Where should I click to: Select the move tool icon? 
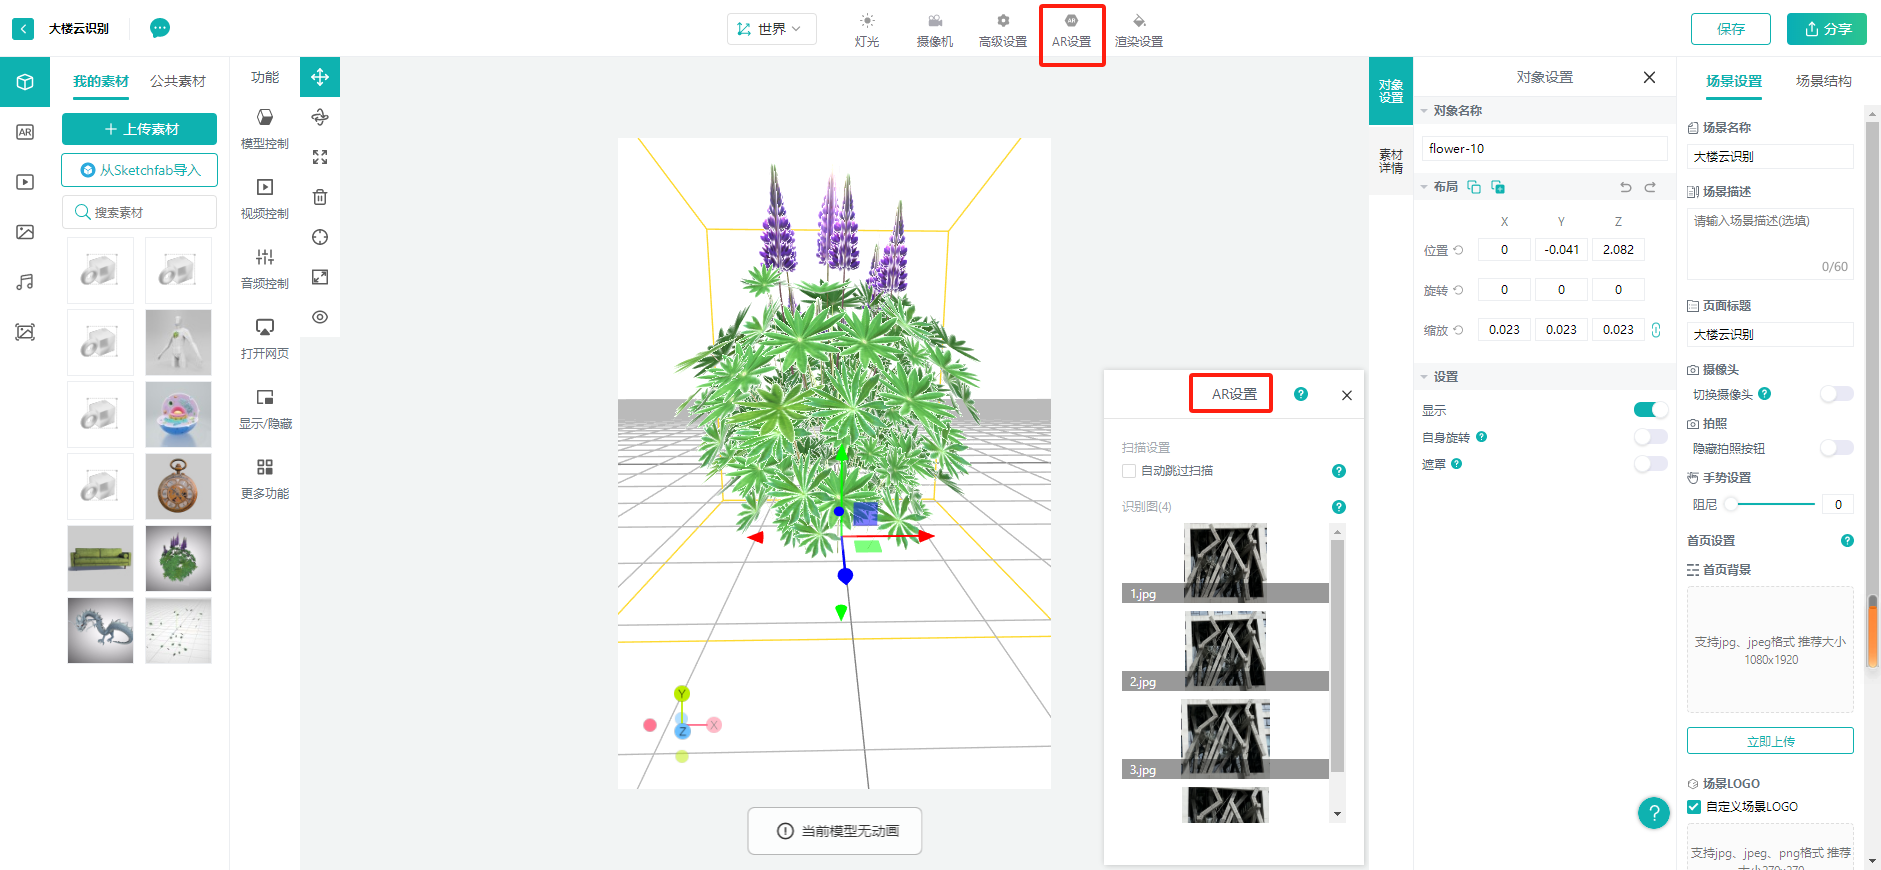pos(320,77)
